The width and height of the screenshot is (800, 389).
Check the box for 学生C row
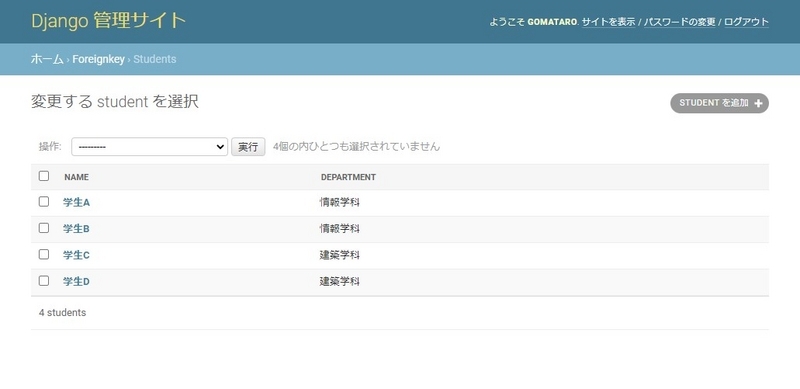point(44,254)
